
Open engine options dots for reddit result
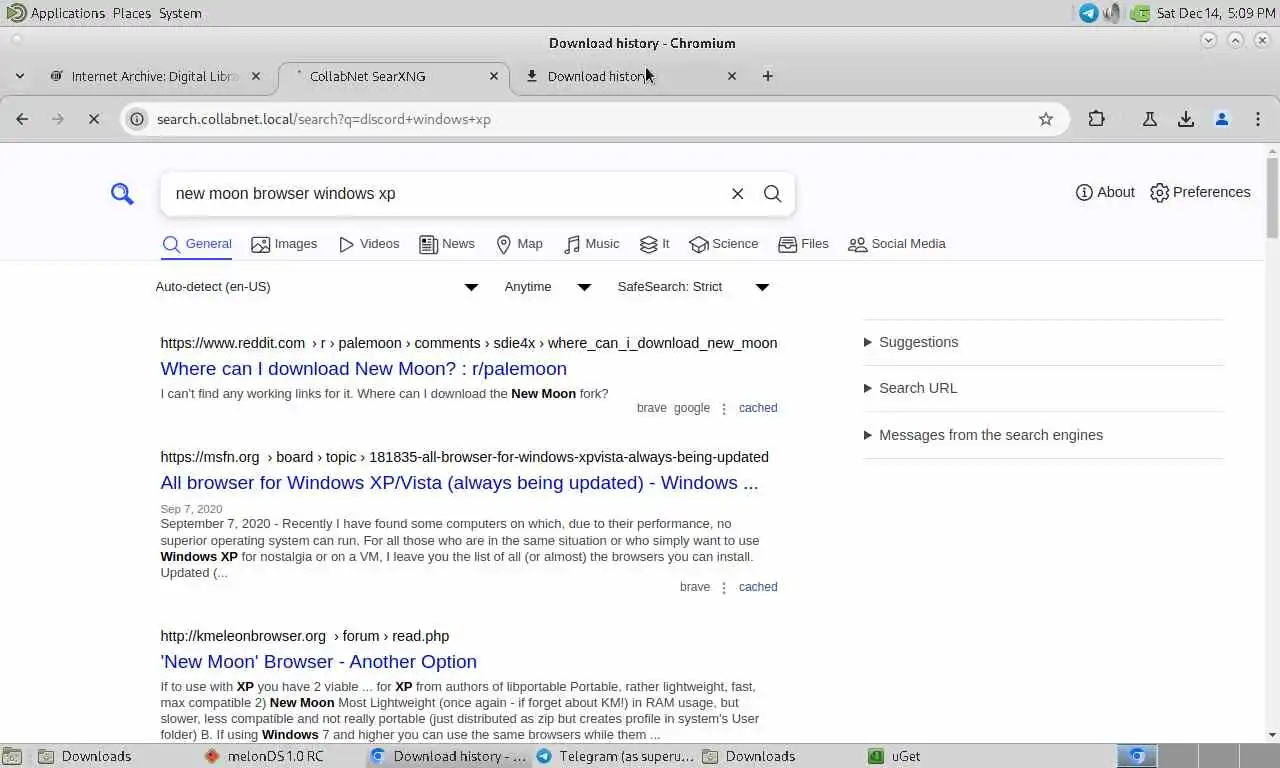pos(724,408)
